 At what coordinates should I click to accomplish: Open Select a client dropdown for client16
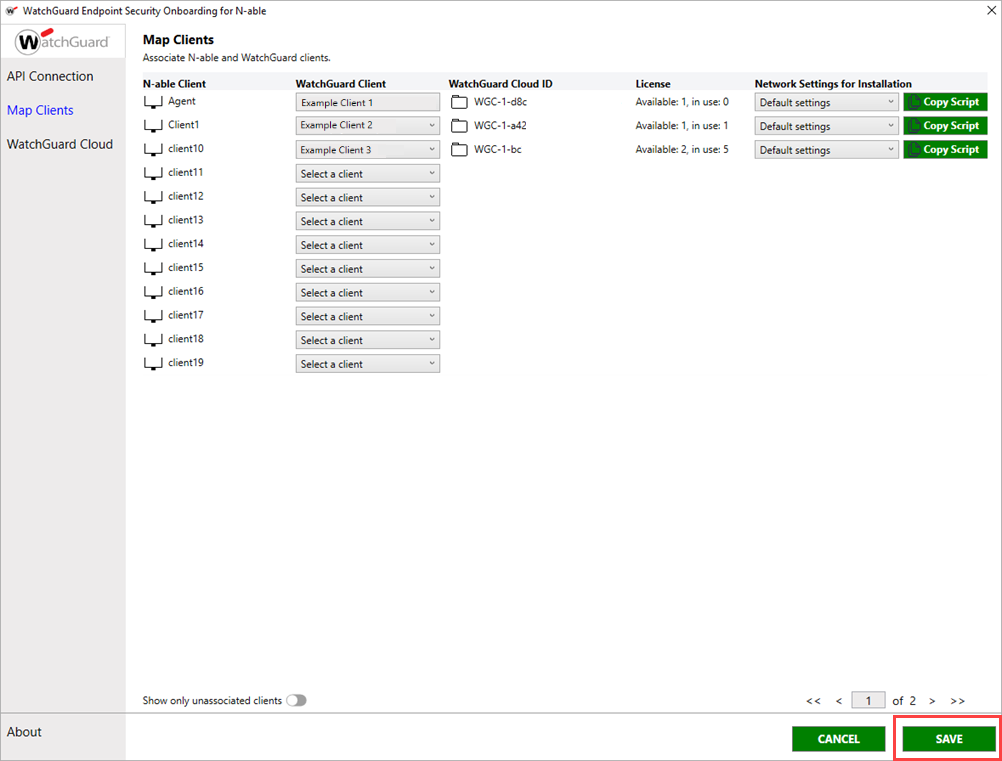point(367,293)
